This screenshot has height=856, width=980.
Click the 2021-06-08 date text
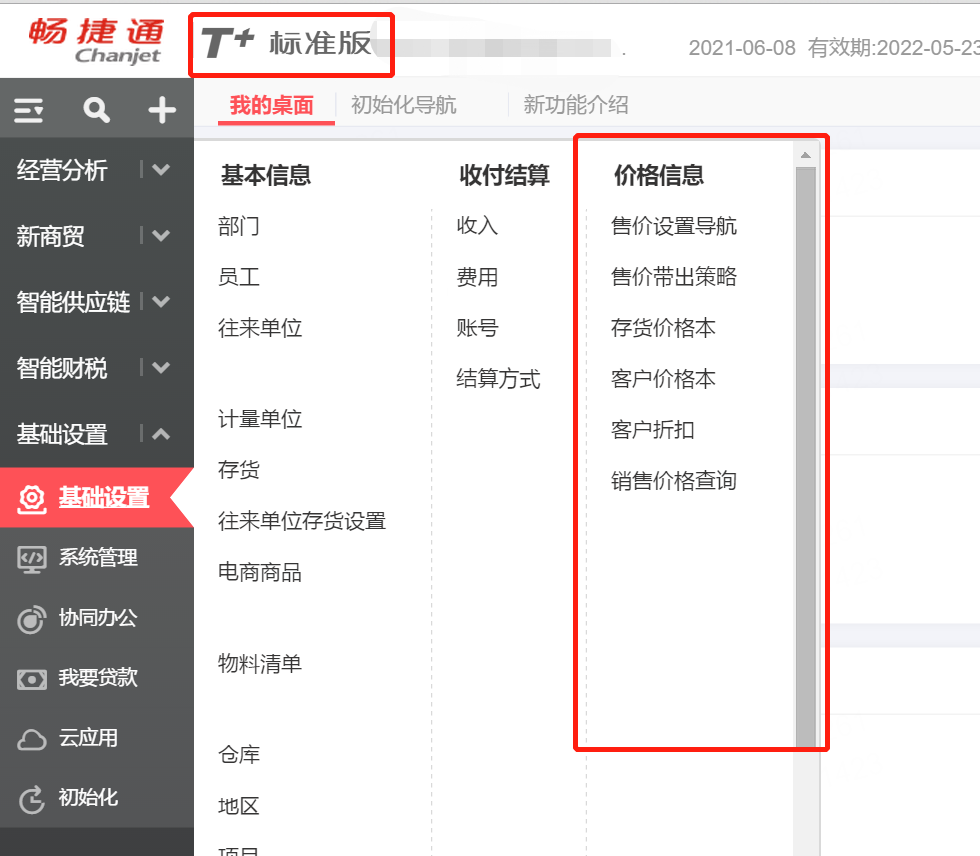[x=742, y=48]
